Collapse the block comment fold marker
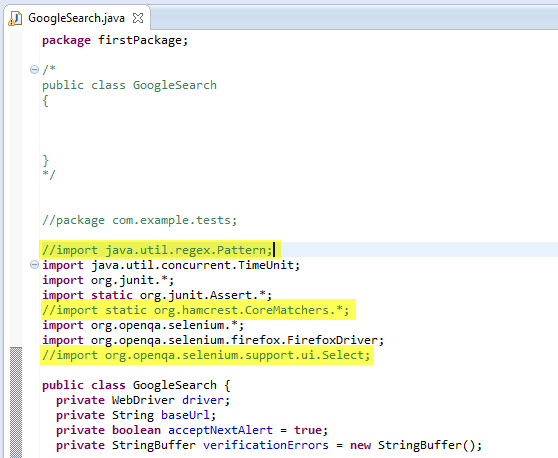Viewport: 558px width, 458px height. click(34, 69)
